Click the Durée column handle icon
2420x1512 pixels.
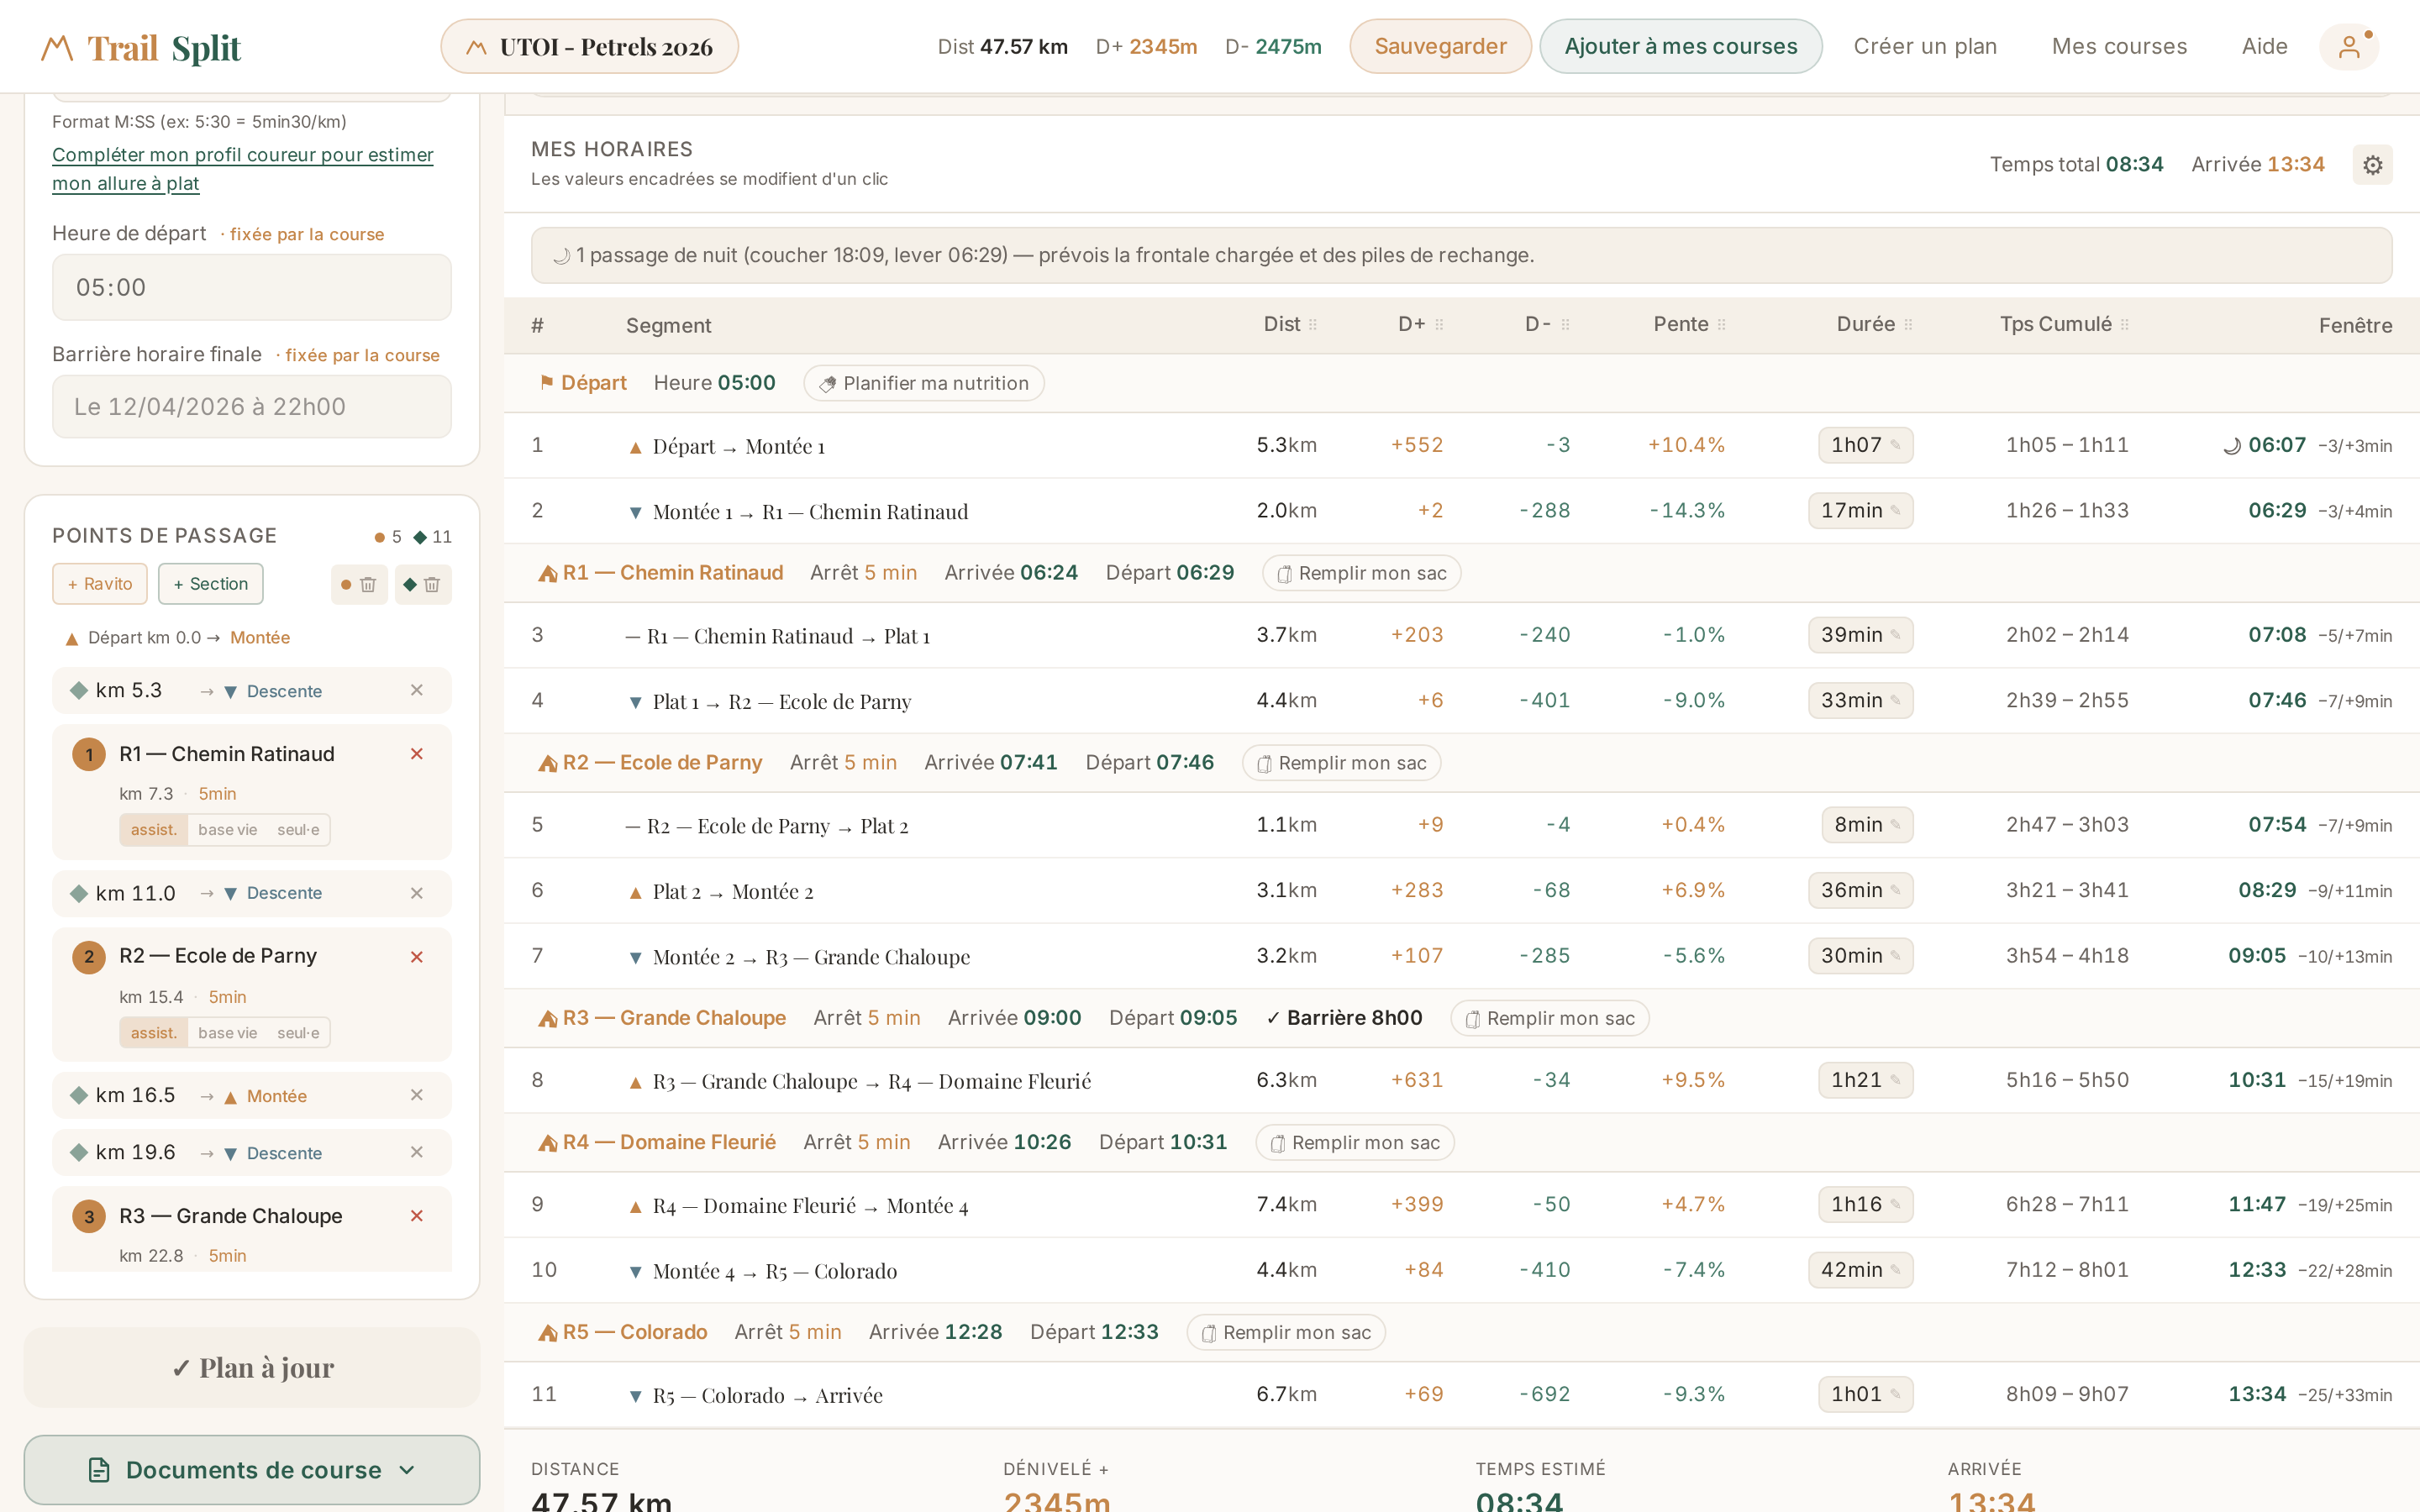click(x=1908, y=325)
